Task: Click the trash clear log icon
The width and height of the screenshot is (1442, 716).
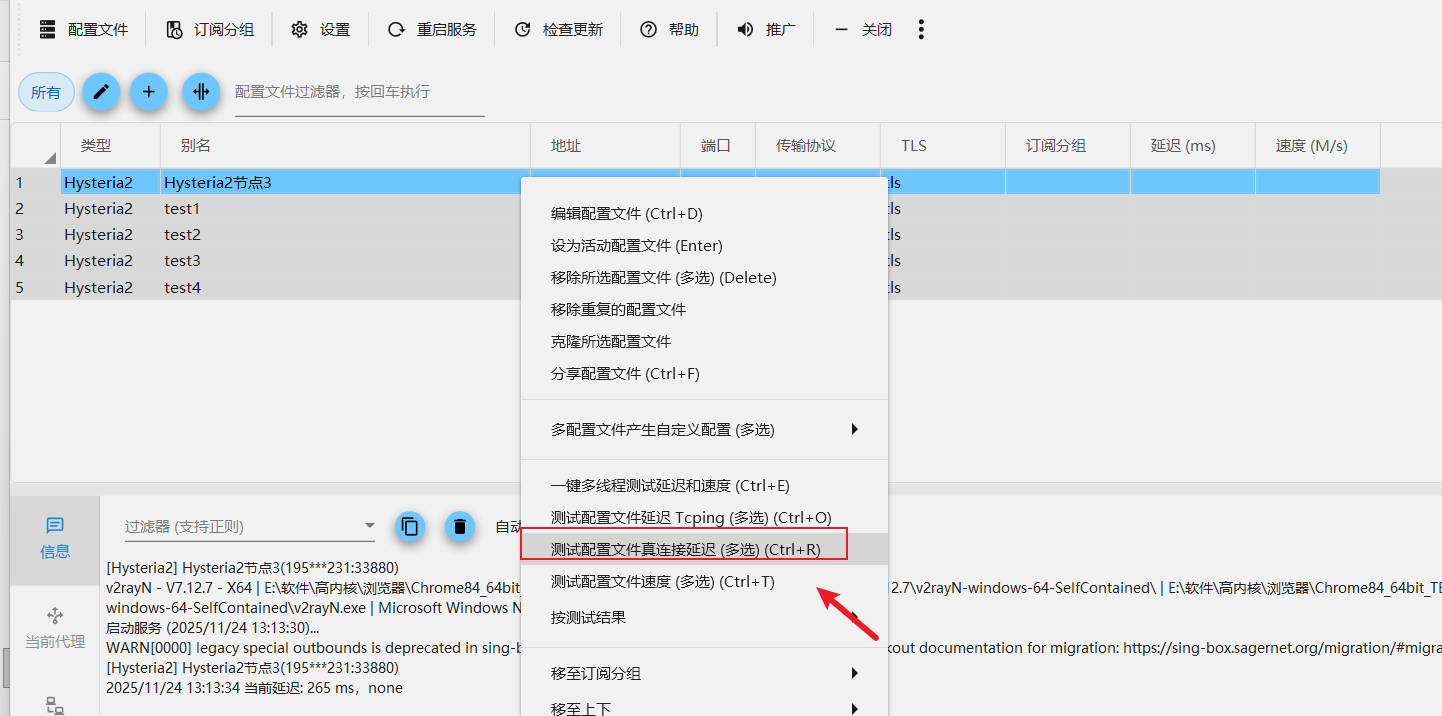Action: 459,526
